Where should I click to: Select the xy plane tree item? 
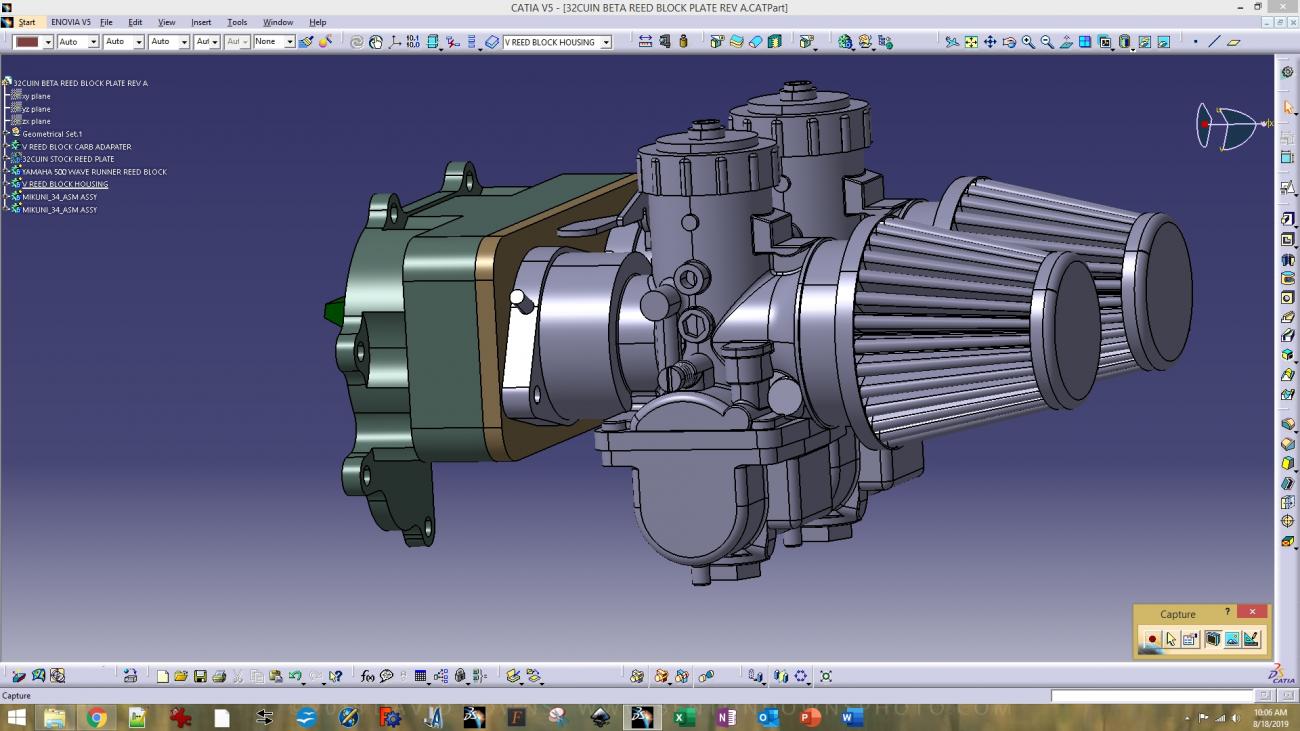click(x=36, y=96)
